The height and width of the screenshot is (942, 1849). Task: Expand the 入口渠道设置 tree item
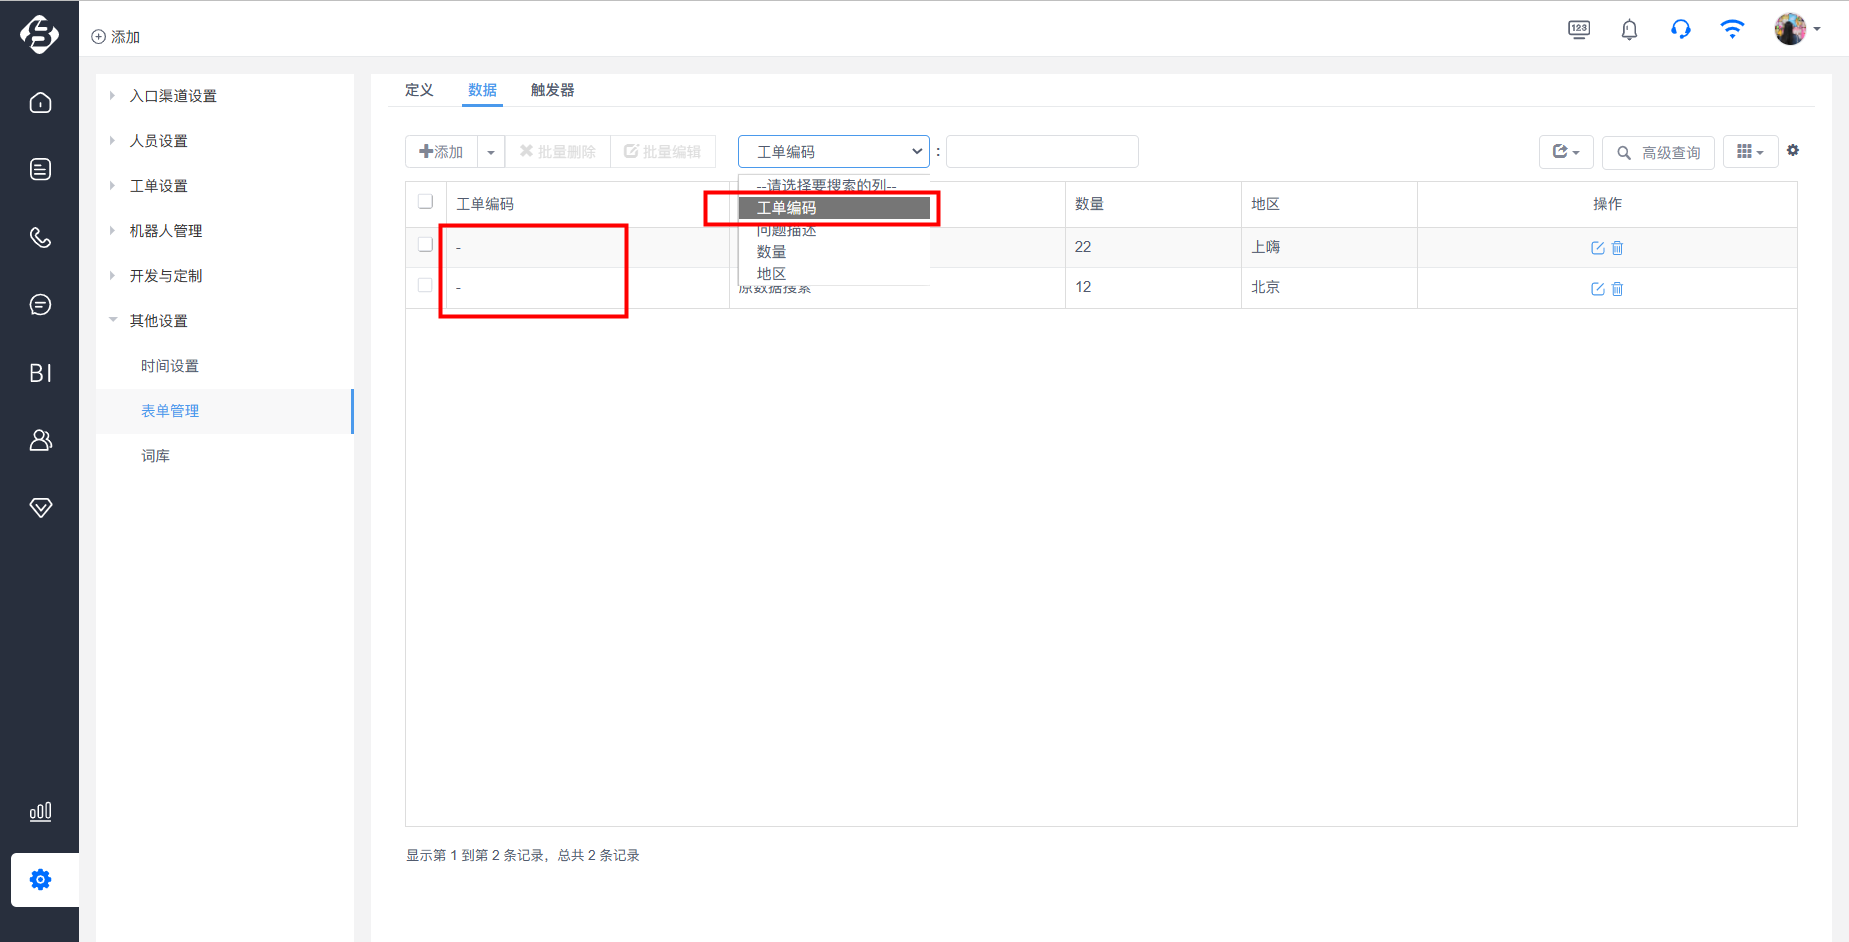(x=173, y=96)
